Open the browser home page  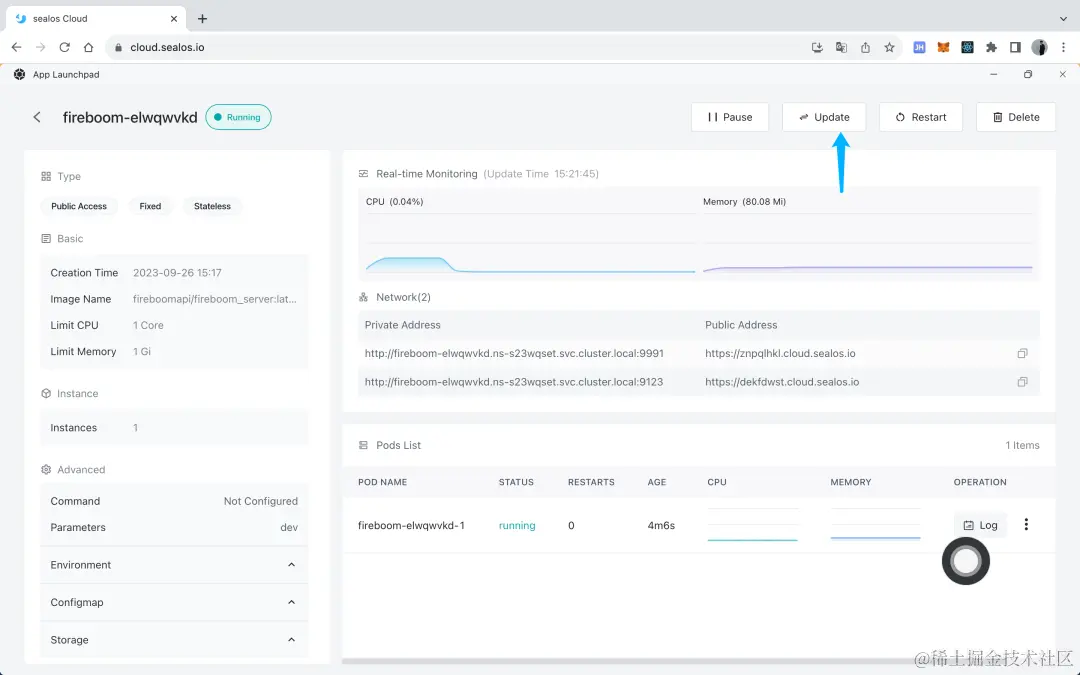[88, 48]
